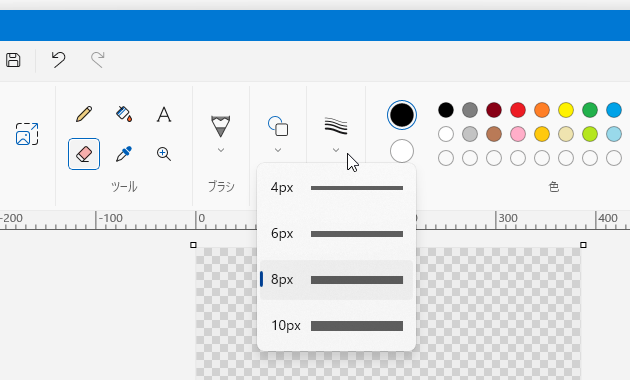Click the image selection resize icon
The height and width of the screenshot is (380, 630).
coord(27,134)
